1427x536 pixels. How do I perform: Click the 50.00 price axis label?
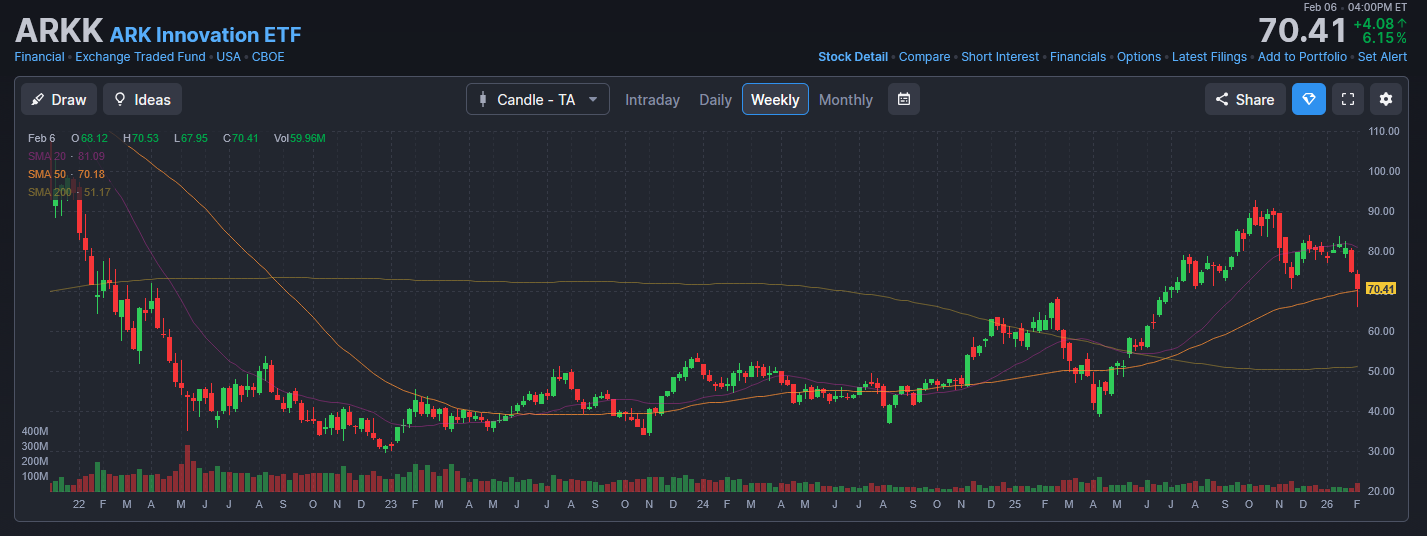1383,371
